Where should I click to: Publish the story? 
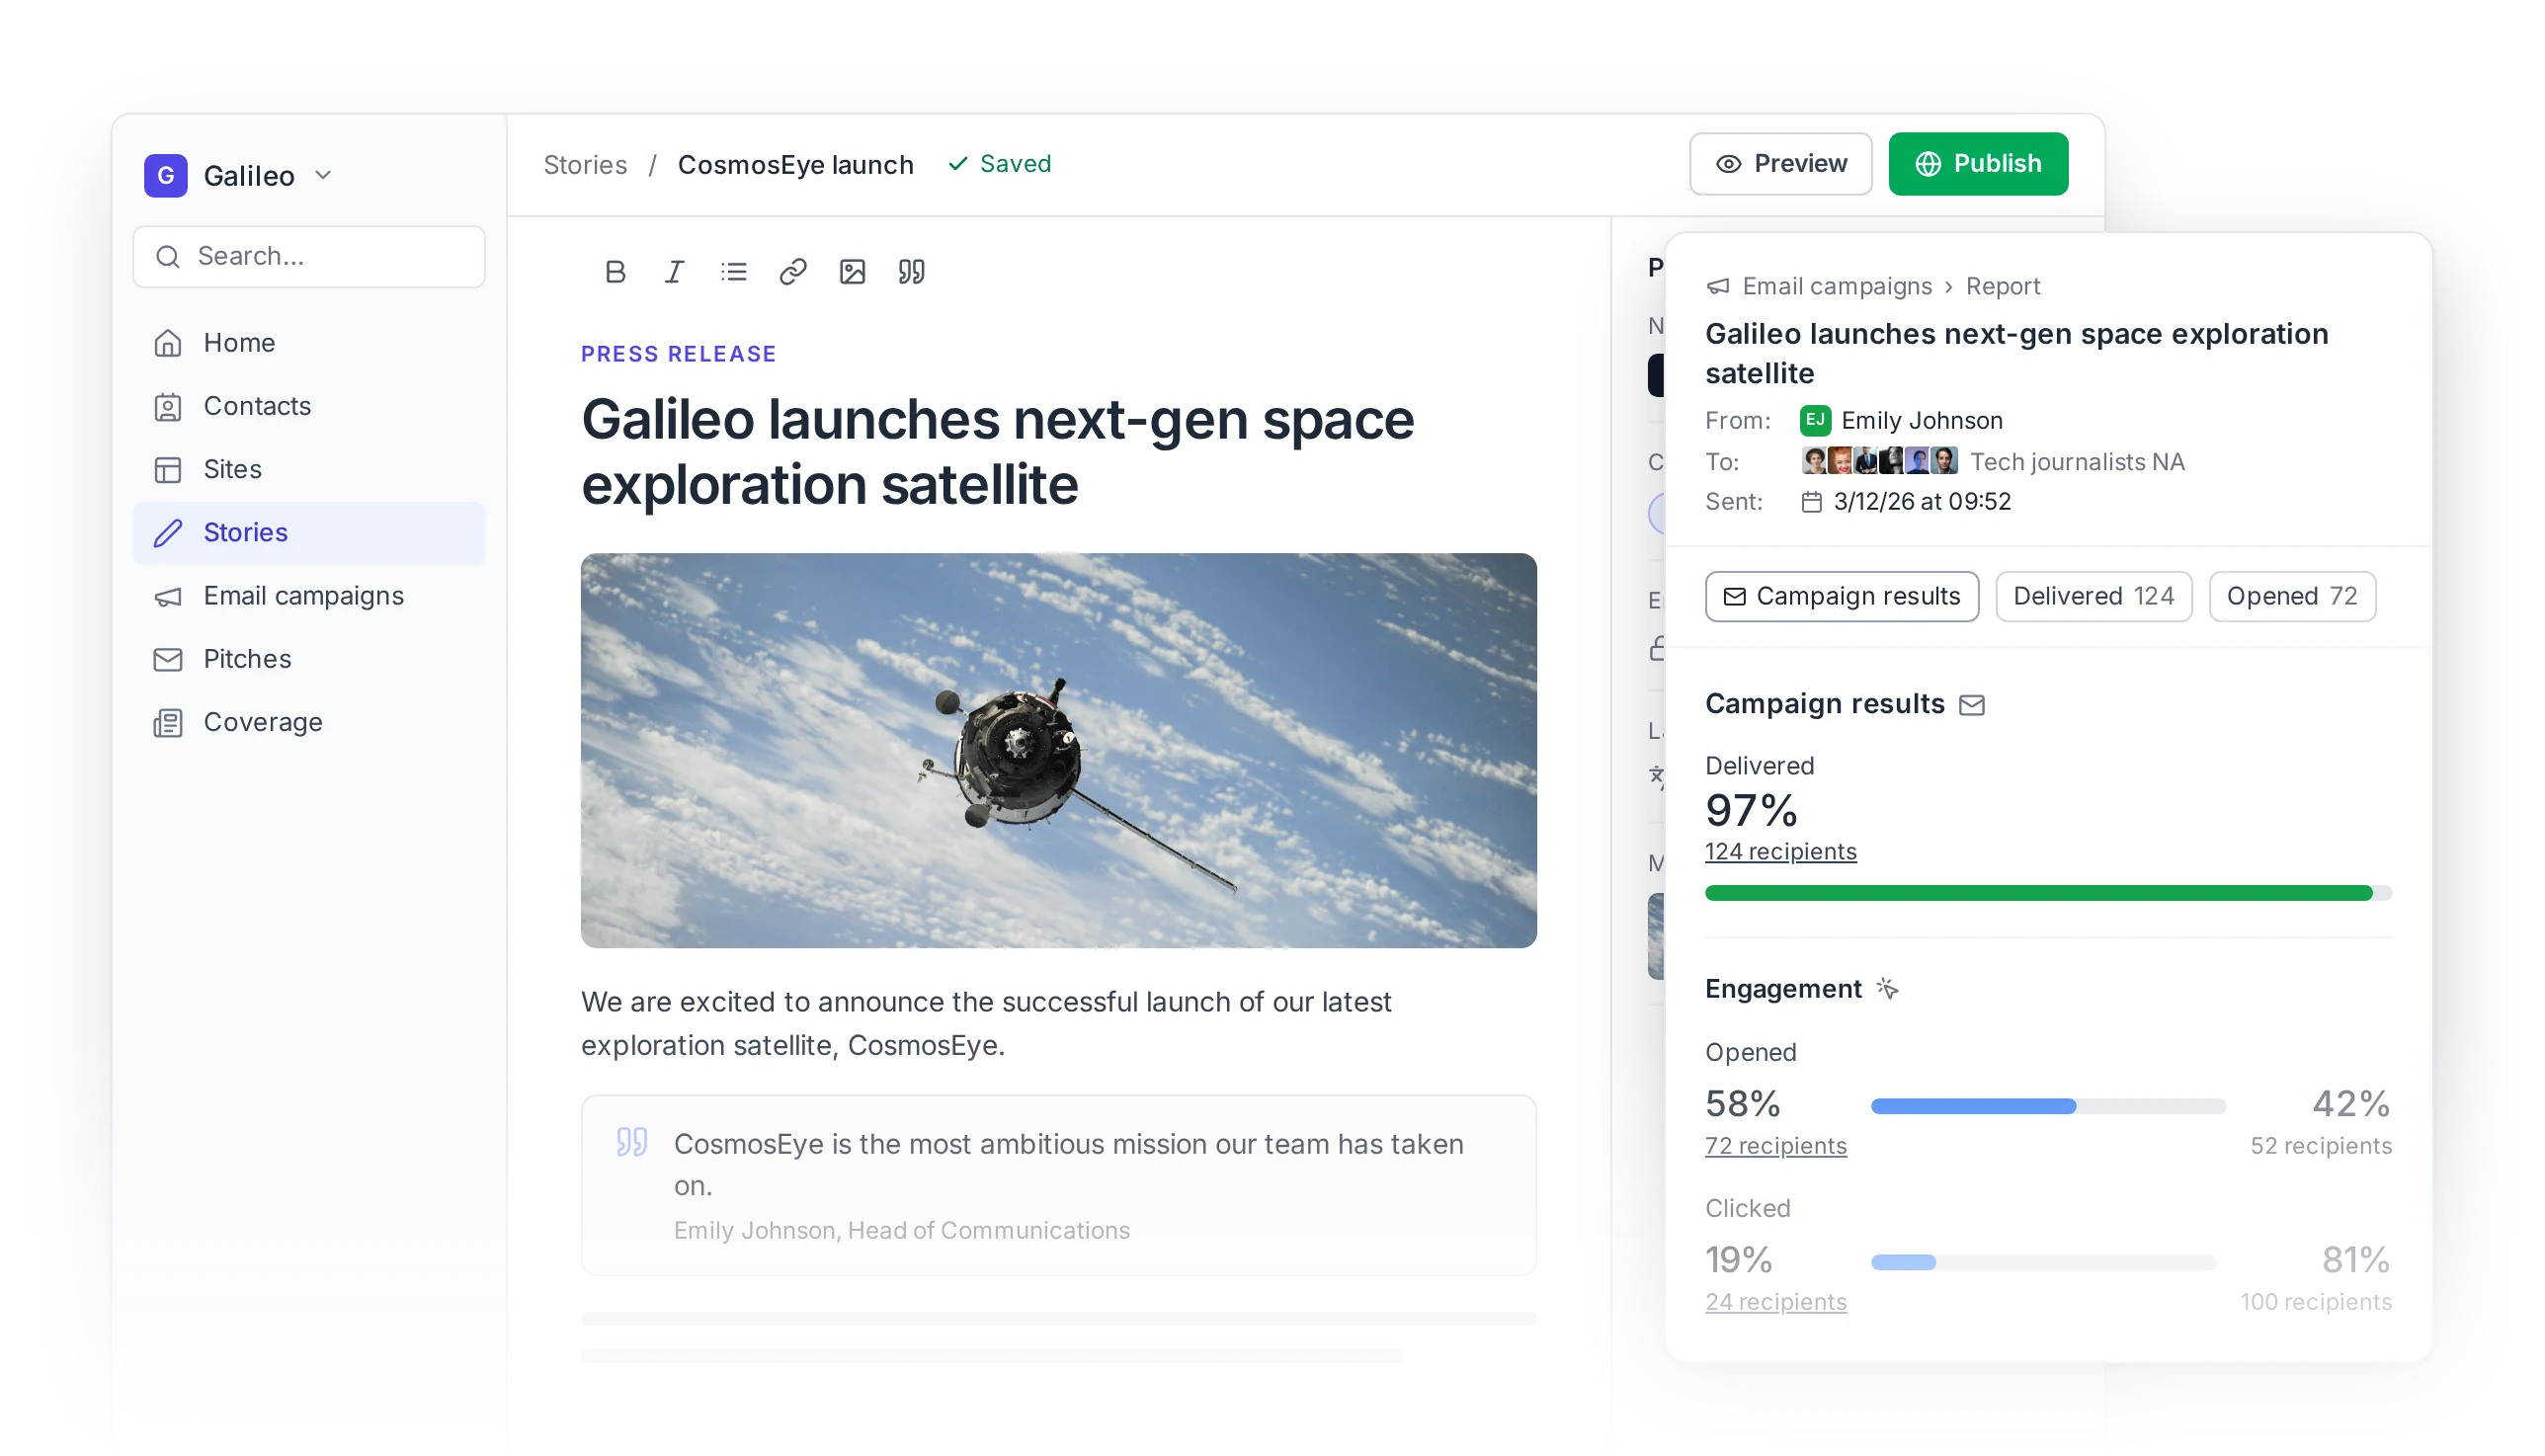[1978, 164]
